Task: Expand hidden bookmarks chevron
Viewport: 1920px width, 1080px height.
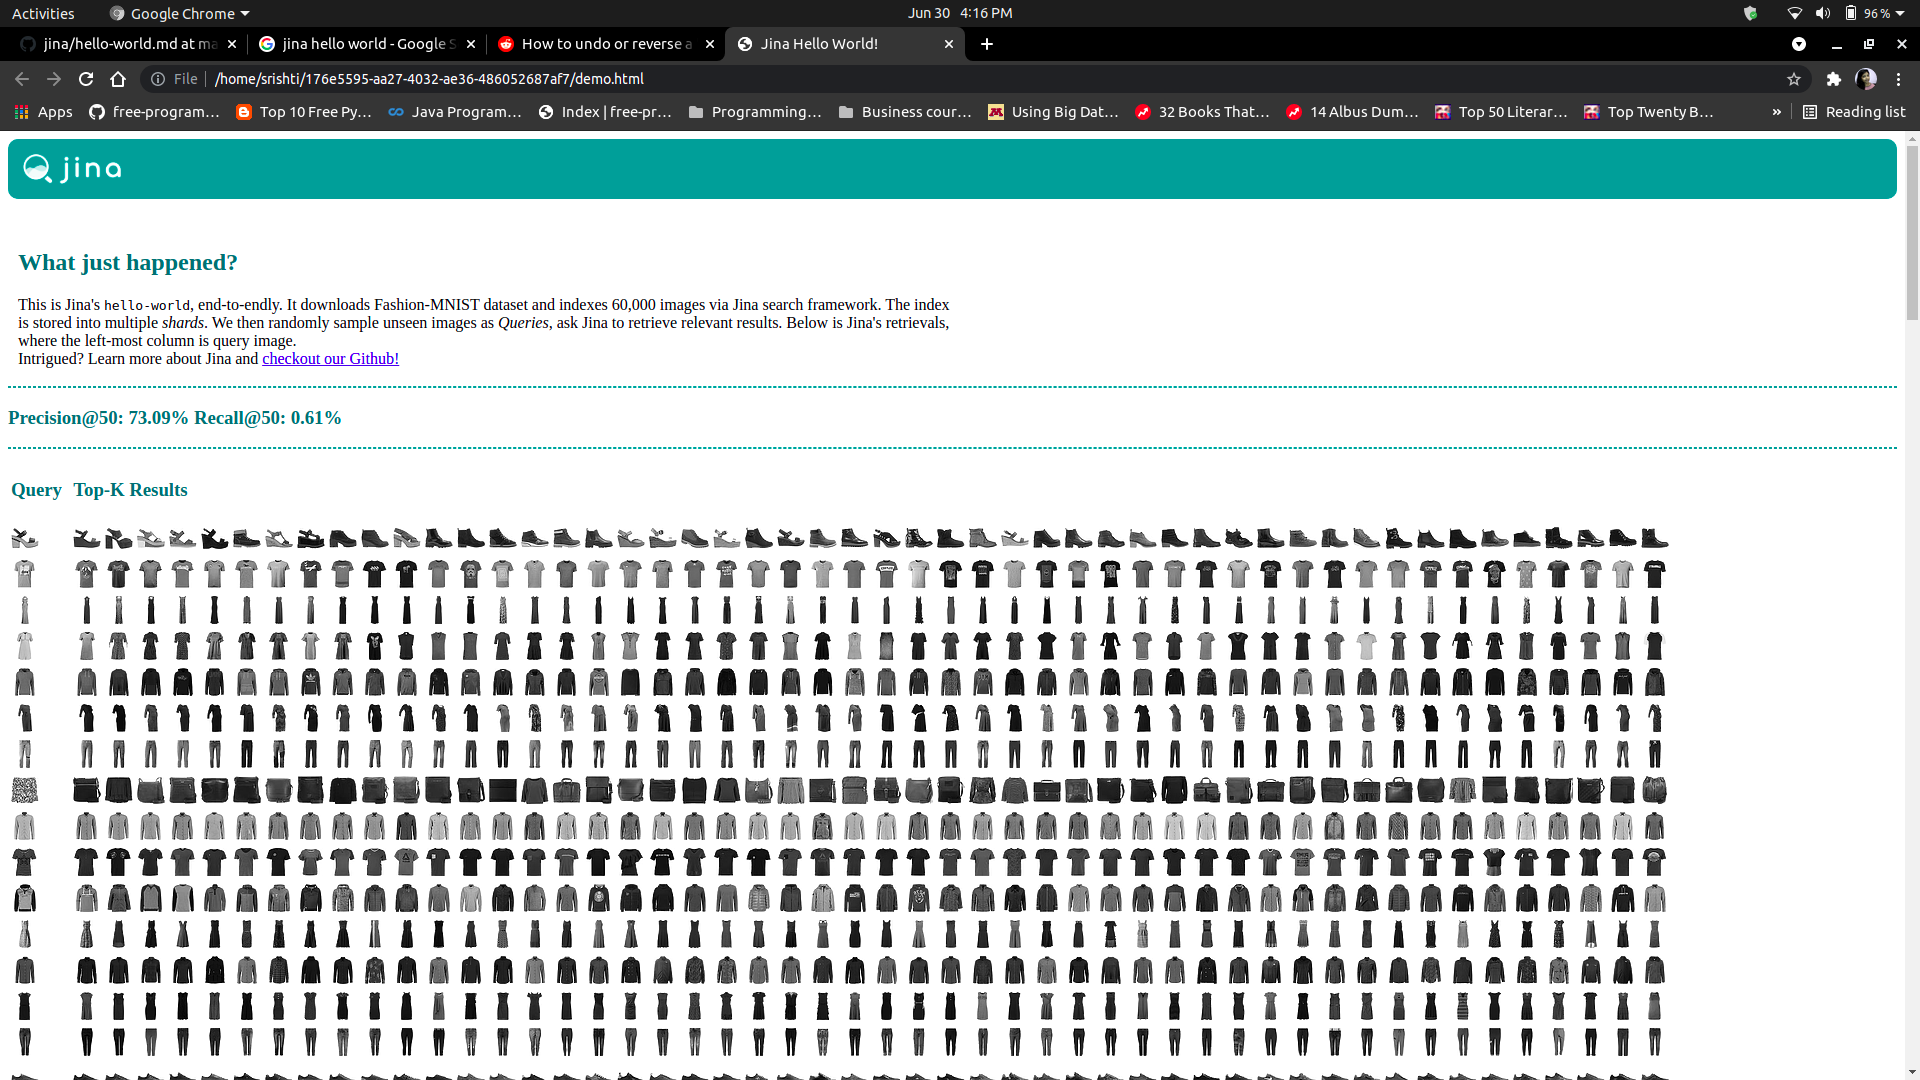Action: click(1776, 112)
